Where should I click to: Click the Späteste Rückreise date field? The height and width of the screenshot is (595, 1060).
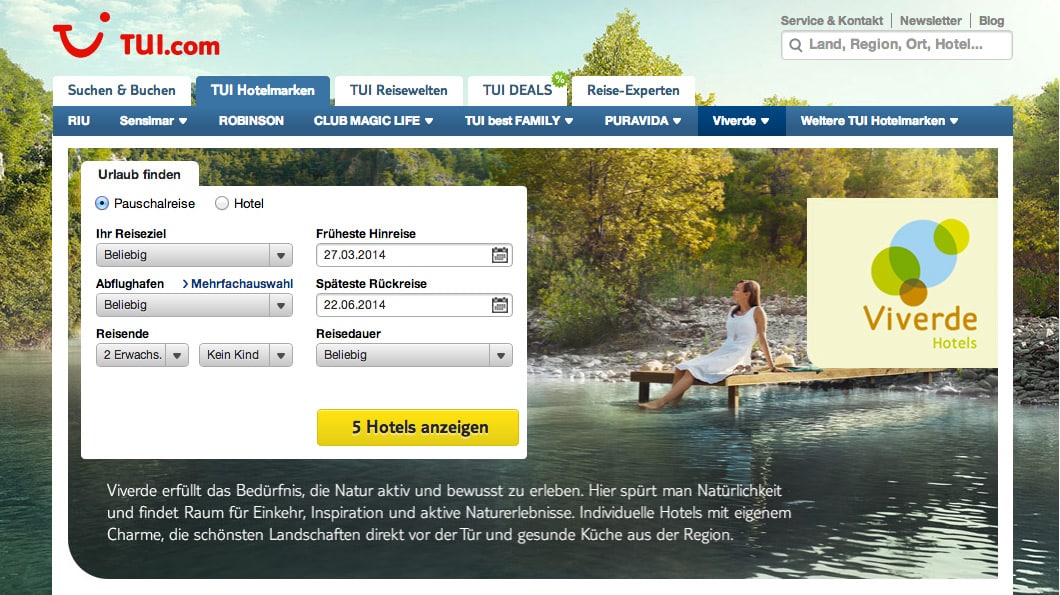coord(414,305)
